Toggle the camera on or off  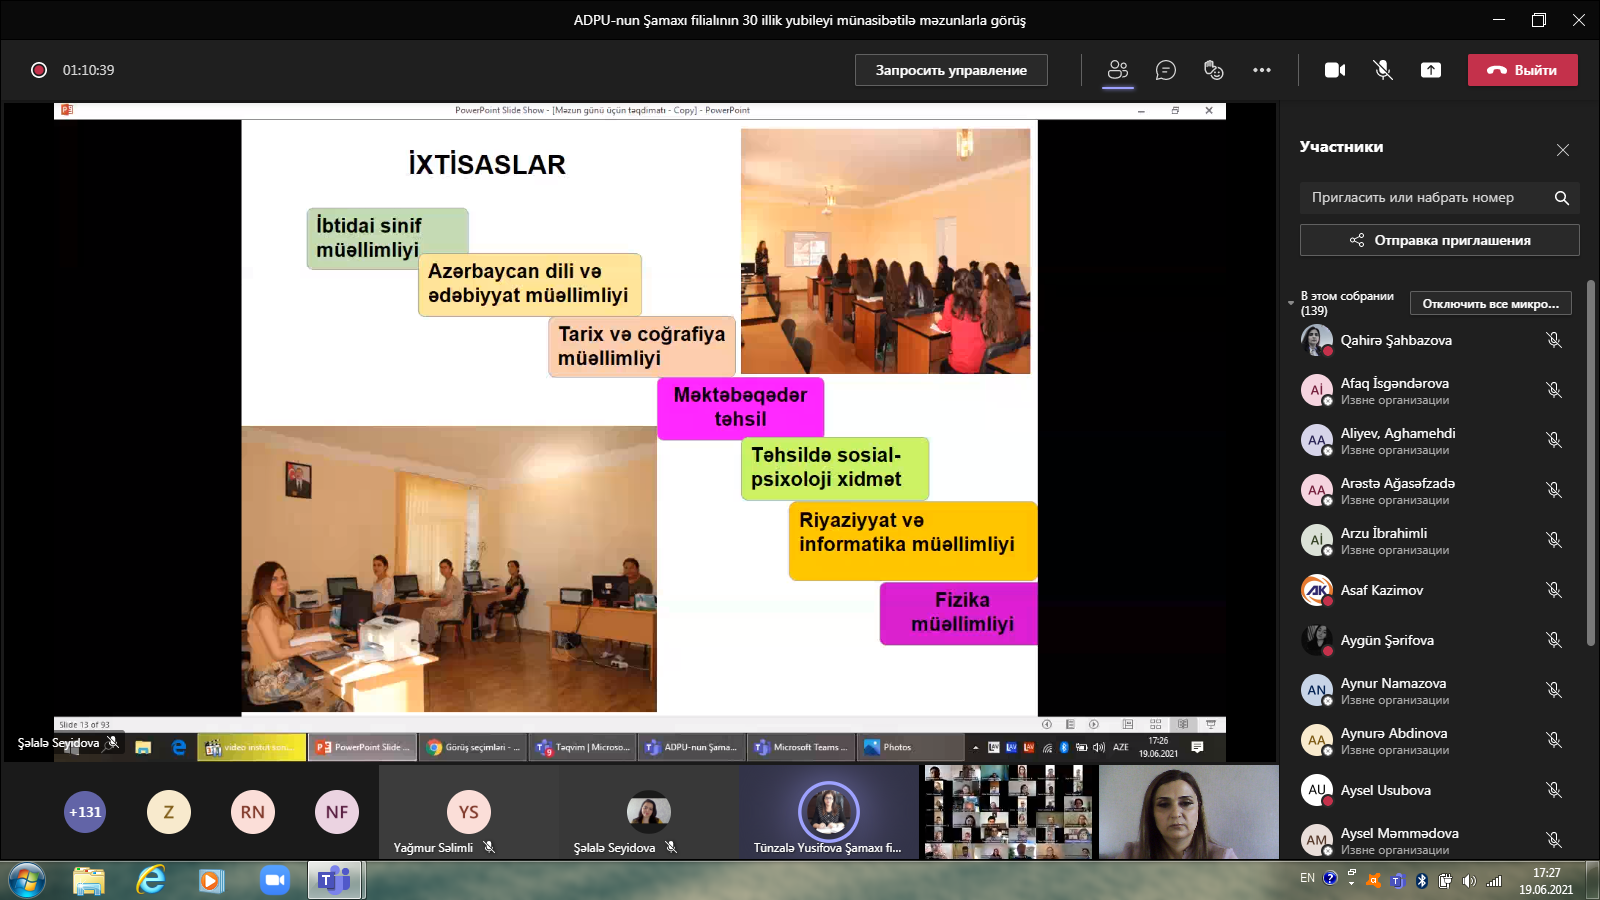(1334, 70)
